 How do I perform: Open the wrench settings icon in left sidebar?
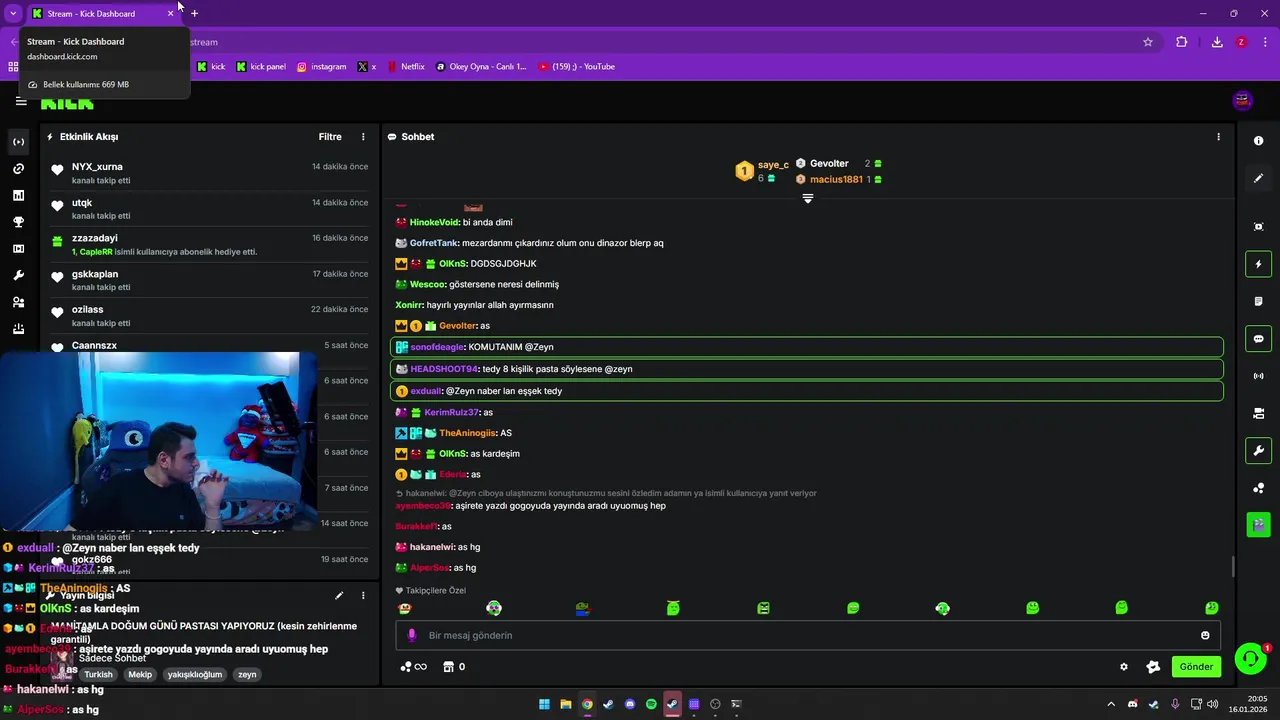pos(18,276)
